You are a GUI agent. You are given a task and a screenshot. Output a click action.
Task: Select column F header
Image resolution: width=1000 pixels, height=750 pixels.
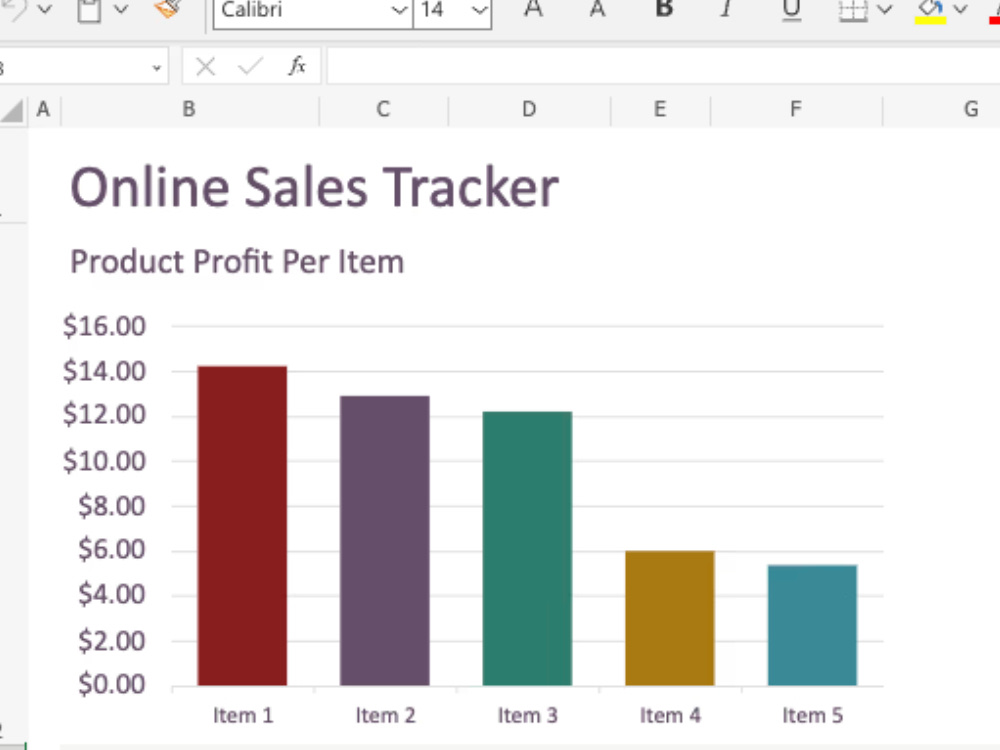796,110
